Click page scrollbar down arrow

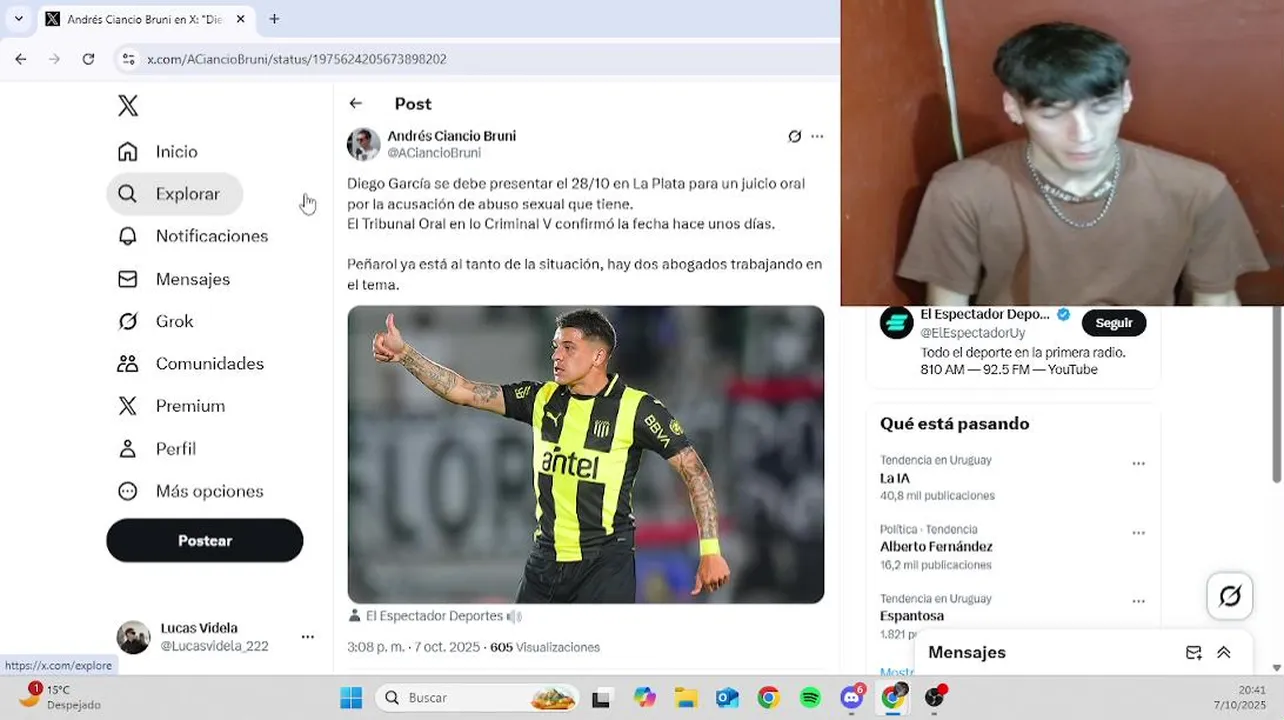[x=1276, y=667]
